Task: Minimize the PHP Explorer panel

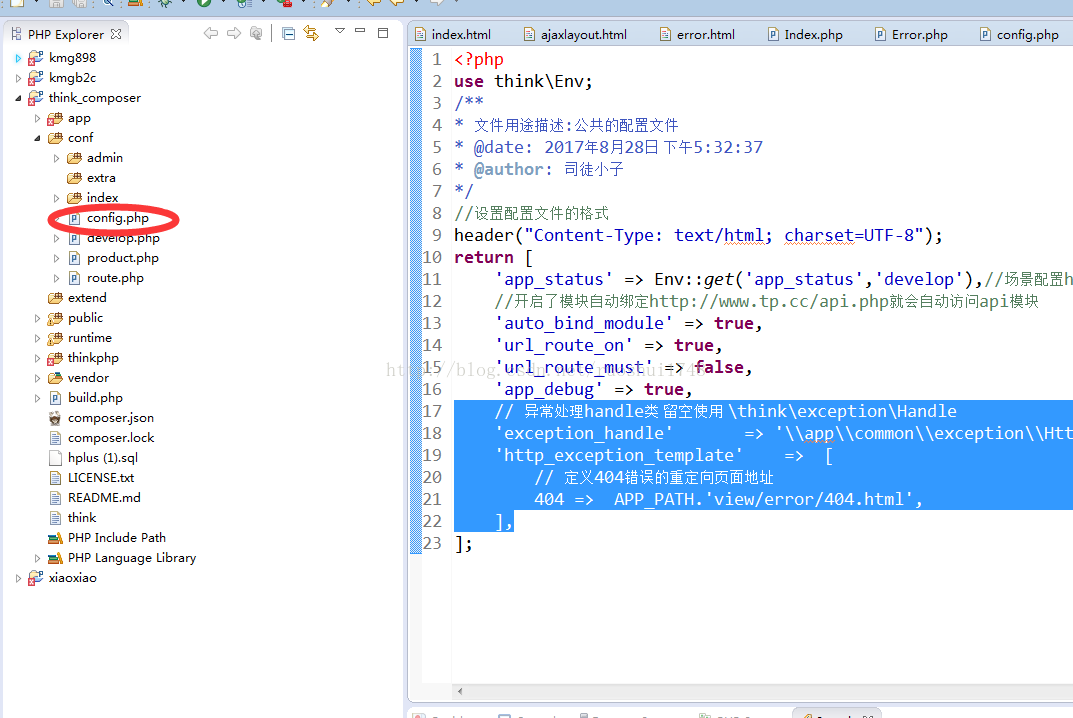Action: 361,31
